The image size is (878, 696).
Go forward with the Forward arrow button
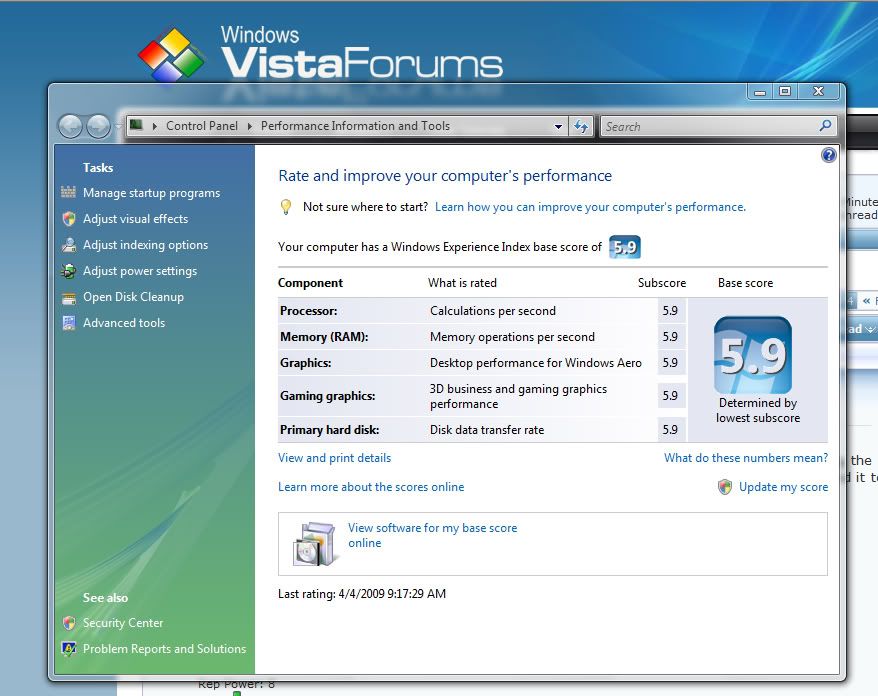(x=99, y=127)
